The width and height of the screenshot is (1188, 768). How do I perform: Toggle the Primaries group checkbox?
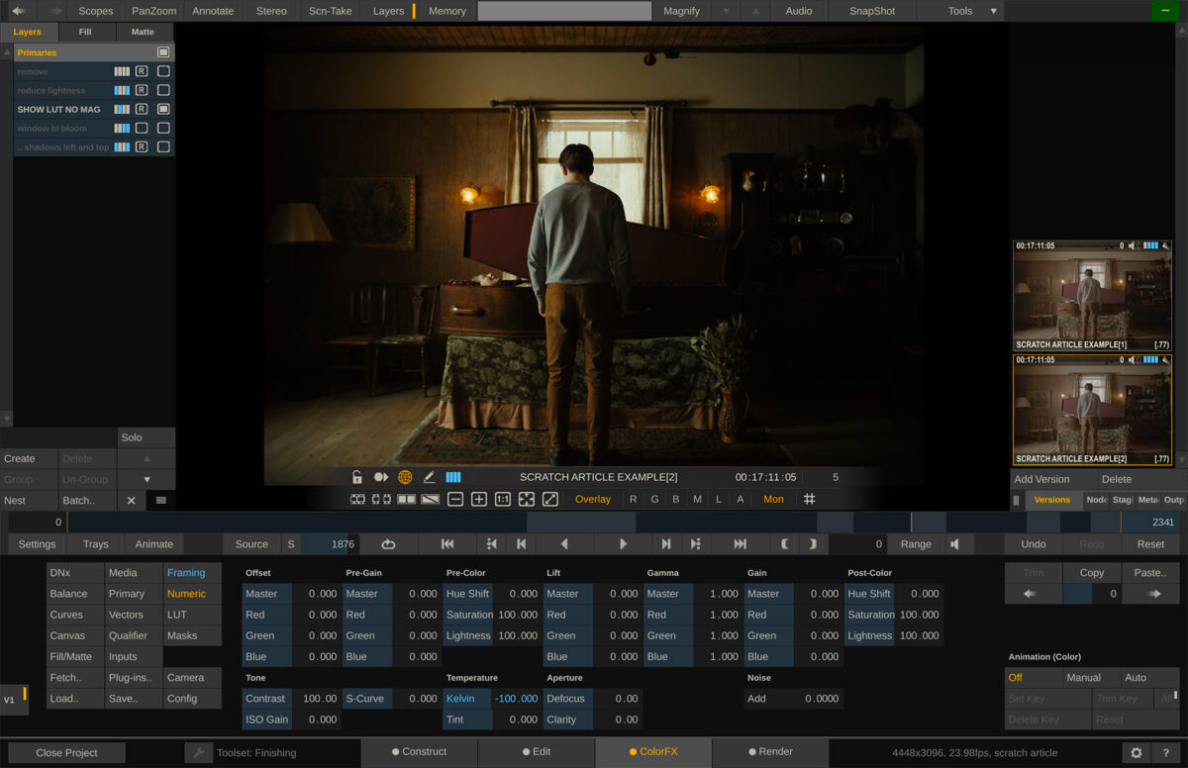click(163, 52)
